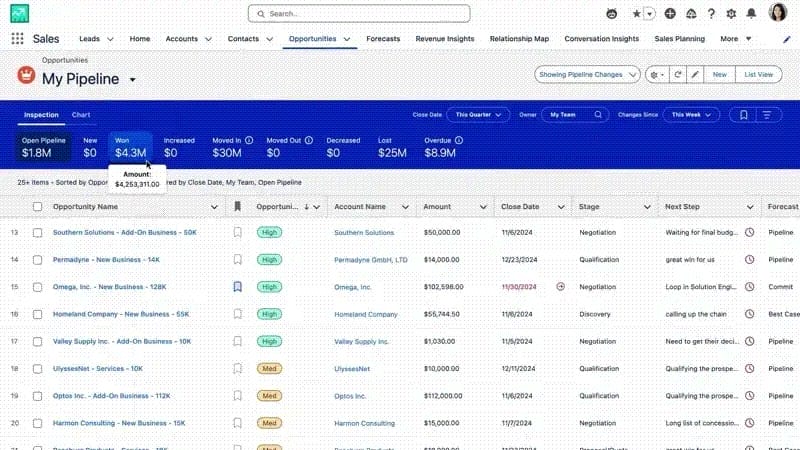Toggle the select-all checkbox in header
Viewport: 800px width, 450px height.
tap(37, 207)
